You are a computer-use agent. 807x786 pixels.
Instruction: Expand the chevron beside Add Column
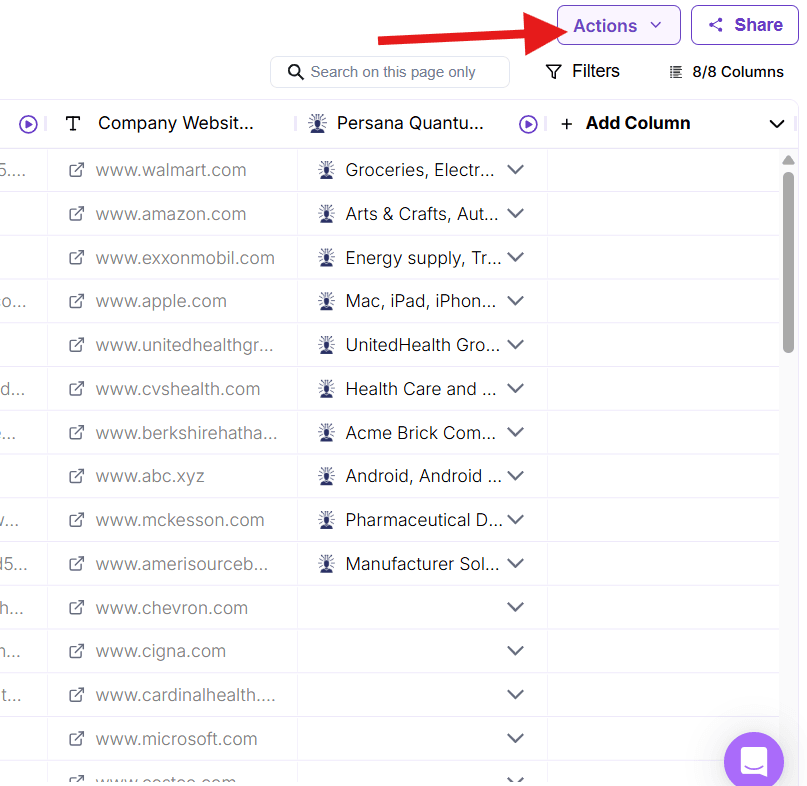tap(777, 124)
